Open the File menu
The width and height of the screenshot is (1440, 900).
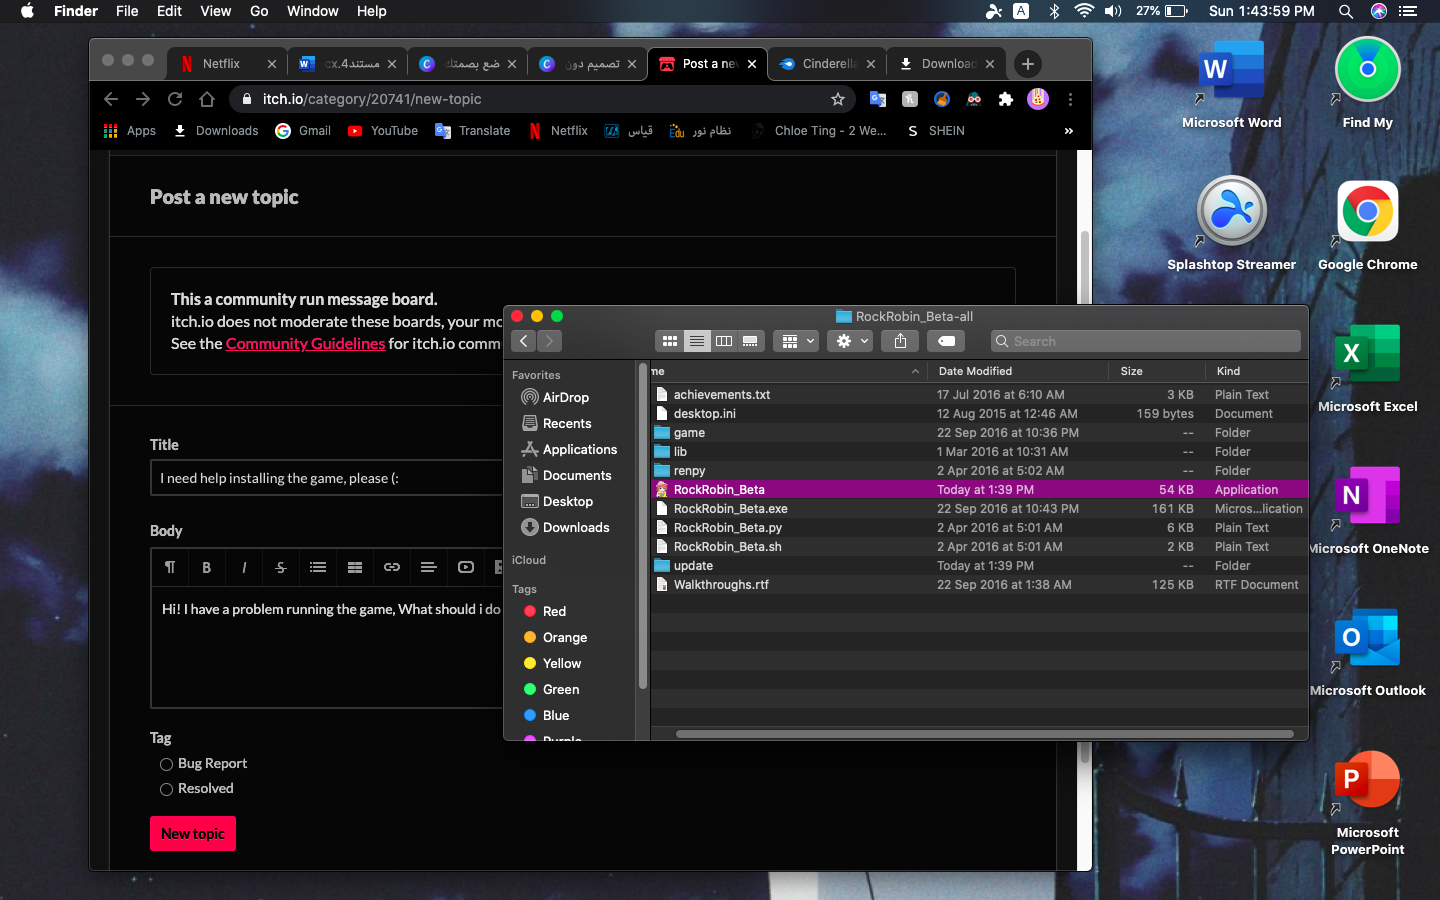[x=127, y=11]
